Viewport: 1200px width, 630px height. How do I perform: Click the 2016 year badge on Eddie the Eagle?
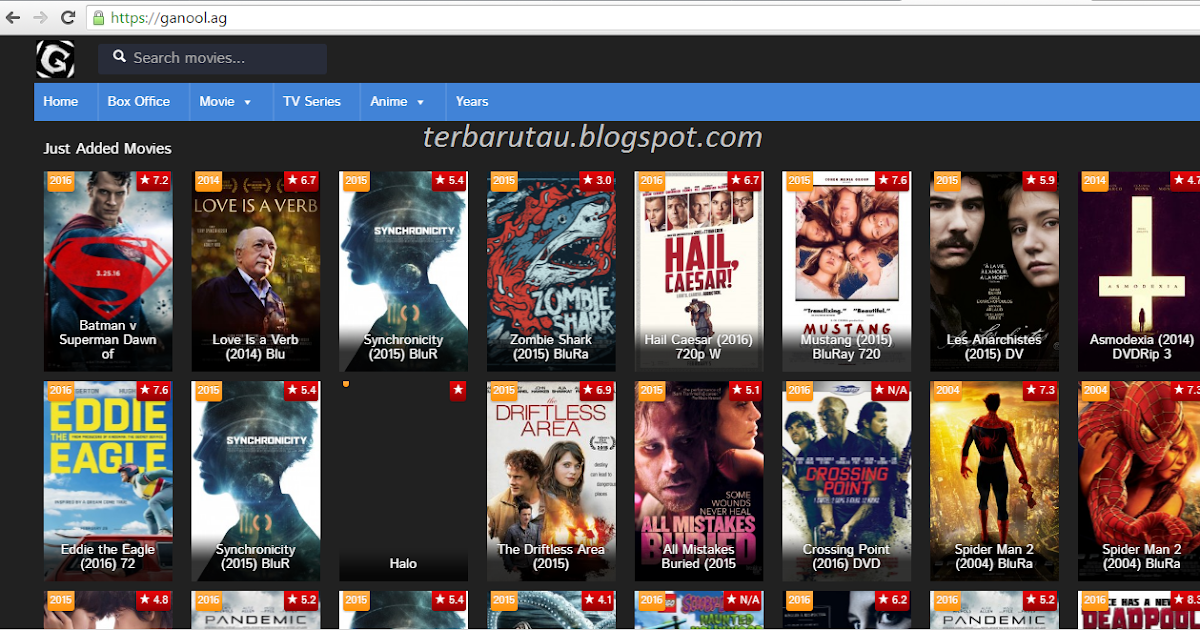60,390
